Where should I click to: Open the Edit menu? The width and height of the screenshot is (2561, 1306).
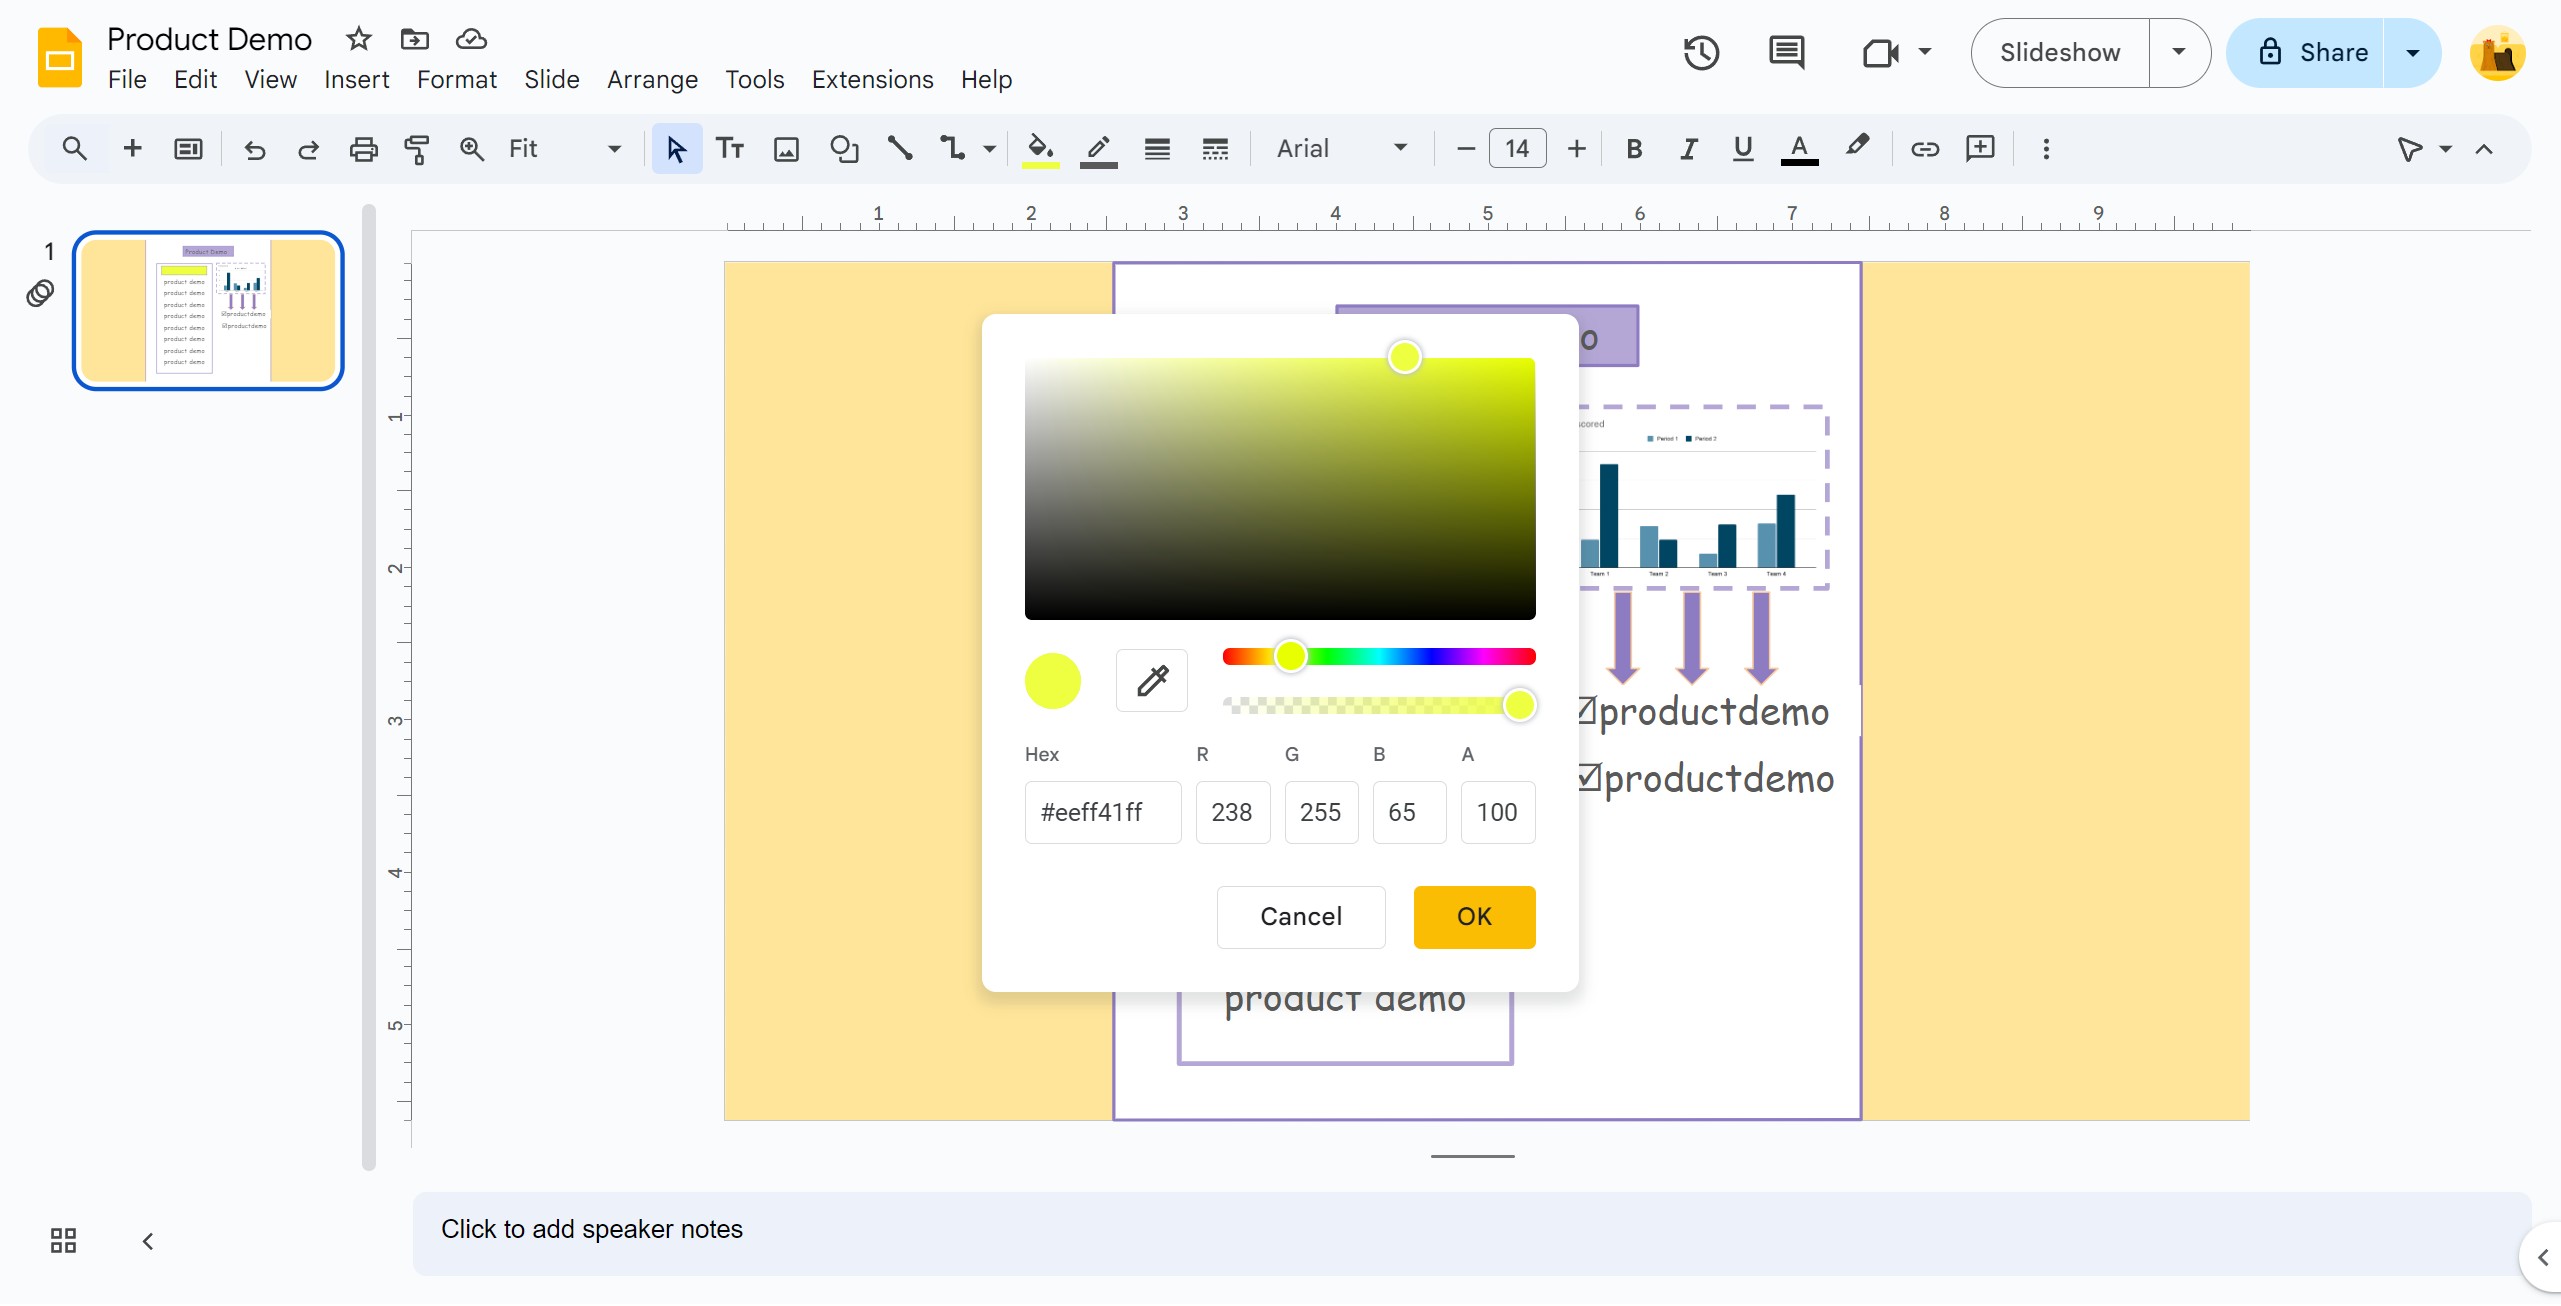point(195,79)
